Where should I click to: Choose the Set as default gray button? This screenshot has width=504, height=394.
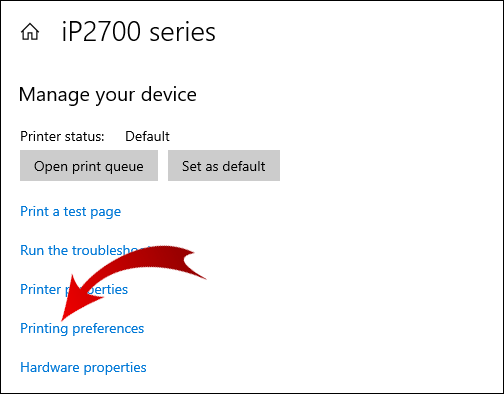224,166
